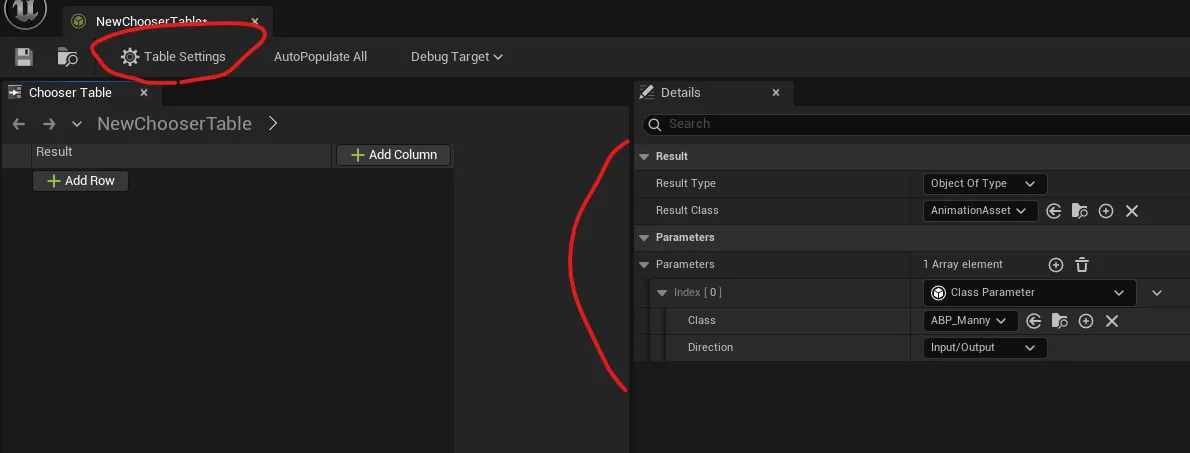1190x453 pixels.
Task: Open Result Type dropdown
Action: tap(985, 184)
